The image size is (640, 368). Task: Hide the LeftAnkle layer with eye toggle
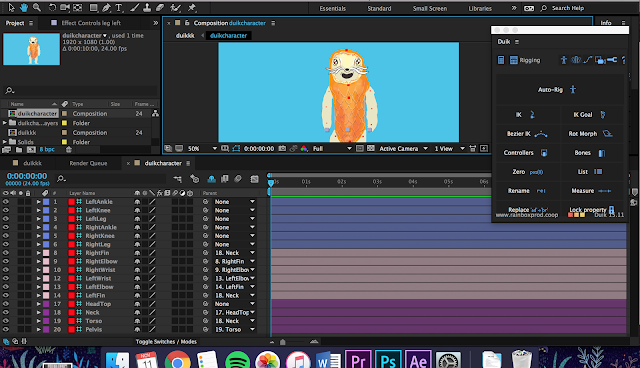(6, 202)
